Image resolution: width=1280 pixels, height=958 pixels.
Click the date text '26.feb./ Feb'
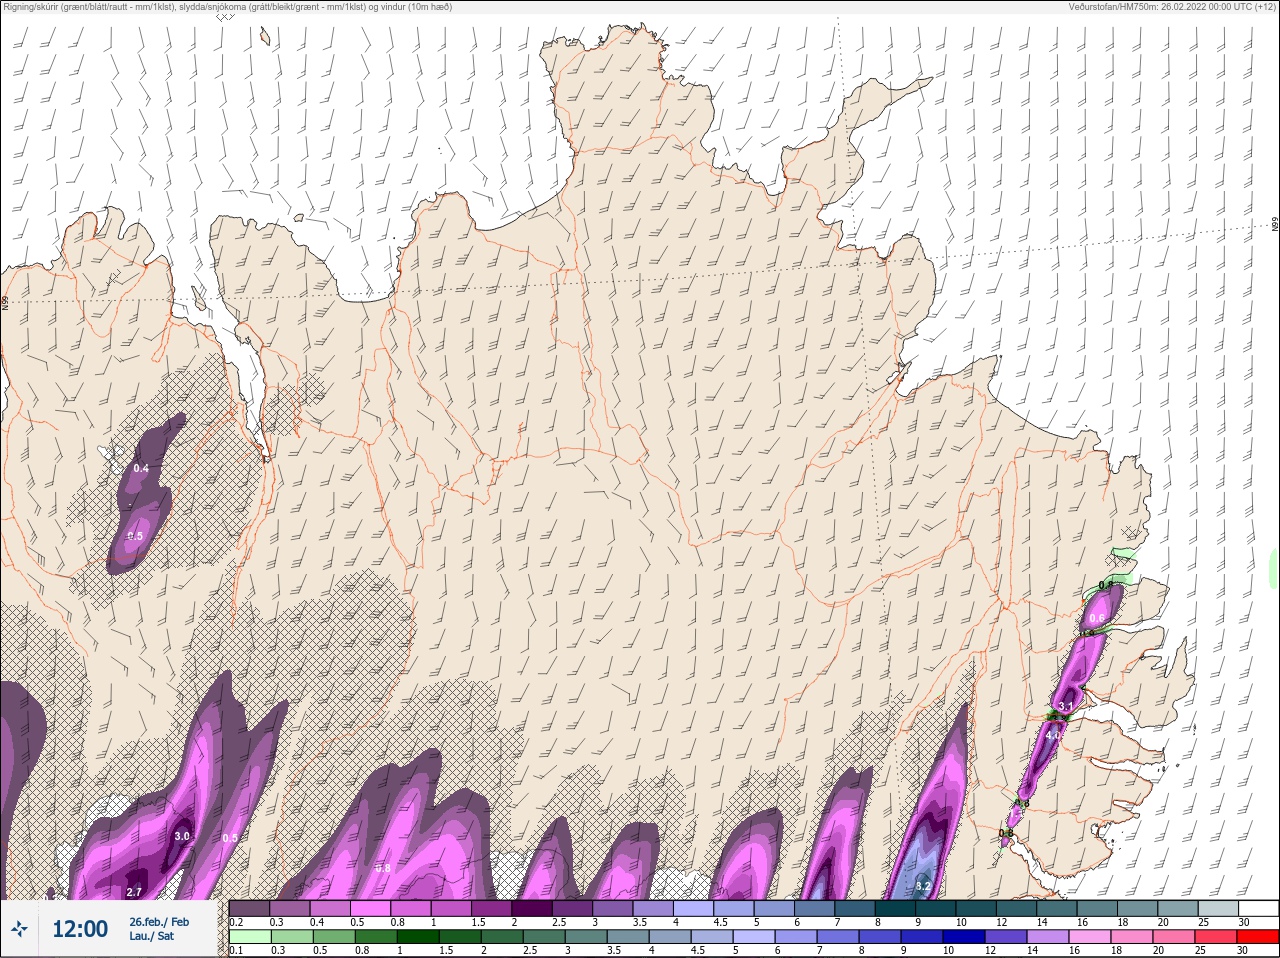pyautogui.click(x=159, y=921)
